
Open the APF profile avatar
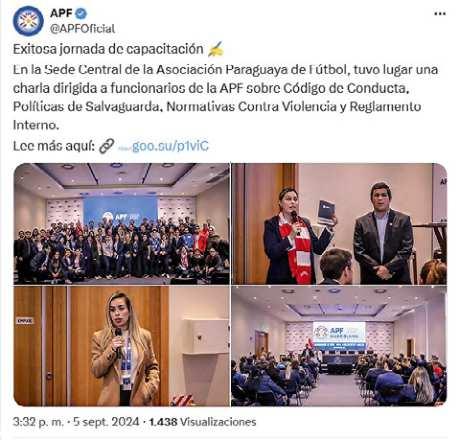[x=28, y=21]
